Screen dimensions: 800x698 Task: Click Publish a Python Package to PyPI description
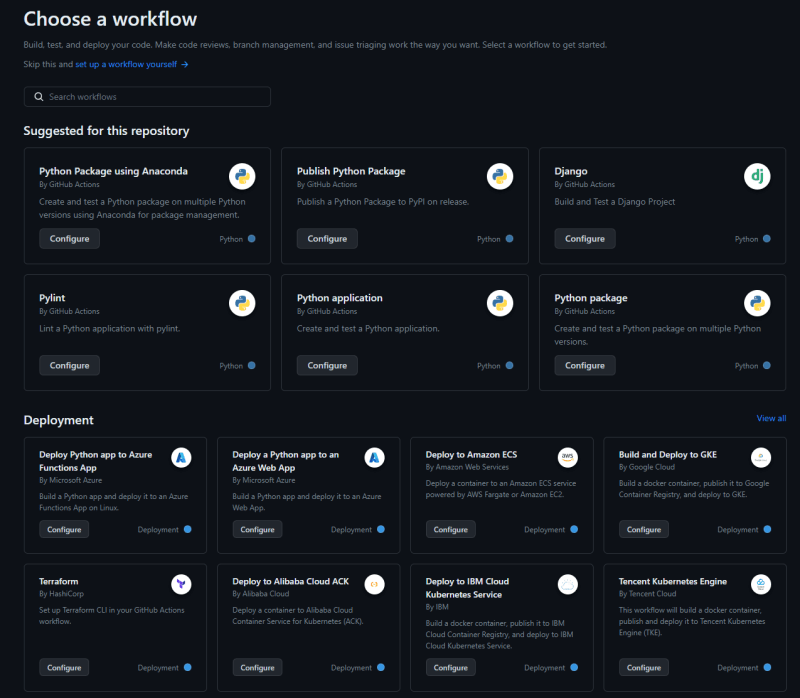click(x=383, y=202)
